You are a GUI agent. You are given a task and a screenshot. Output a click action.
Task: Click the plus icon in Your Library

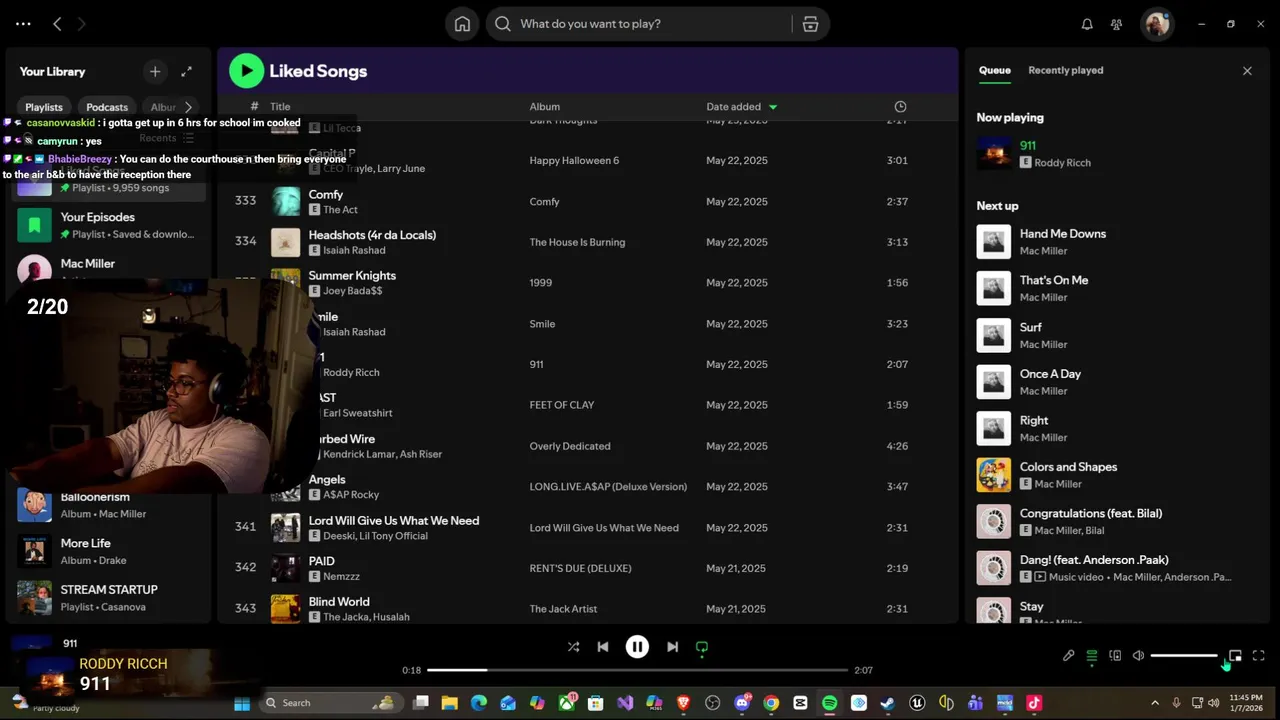point(155,71)
